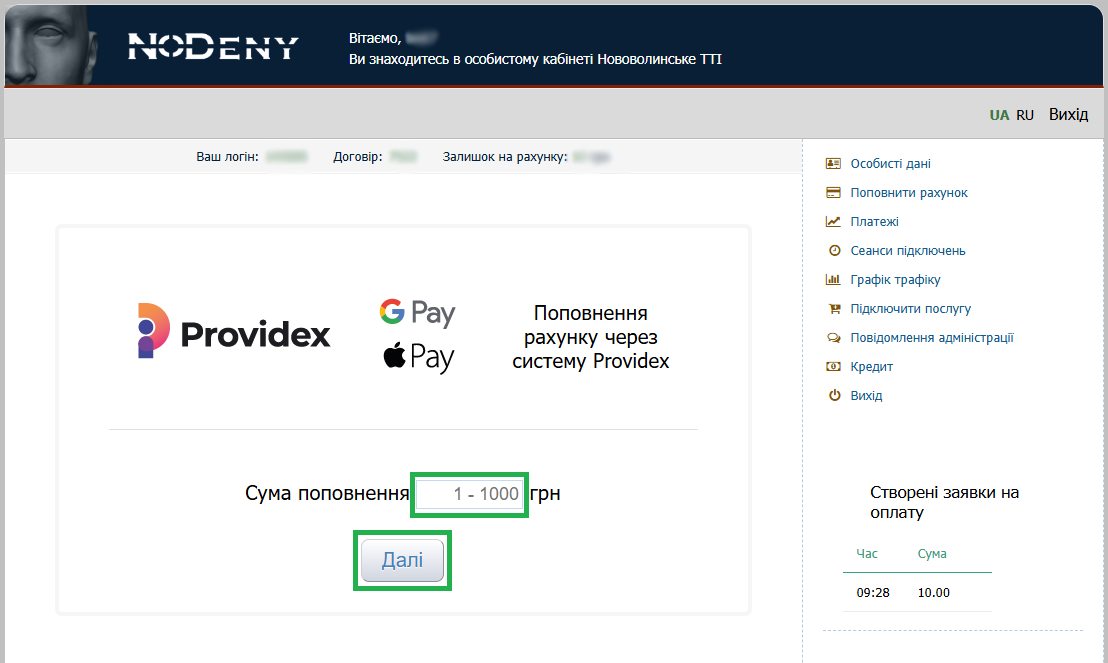The height and width of the screenshot is (663, 1108).
Task: Click the bar chart traffic graph icon
Action: click(833, 279)
